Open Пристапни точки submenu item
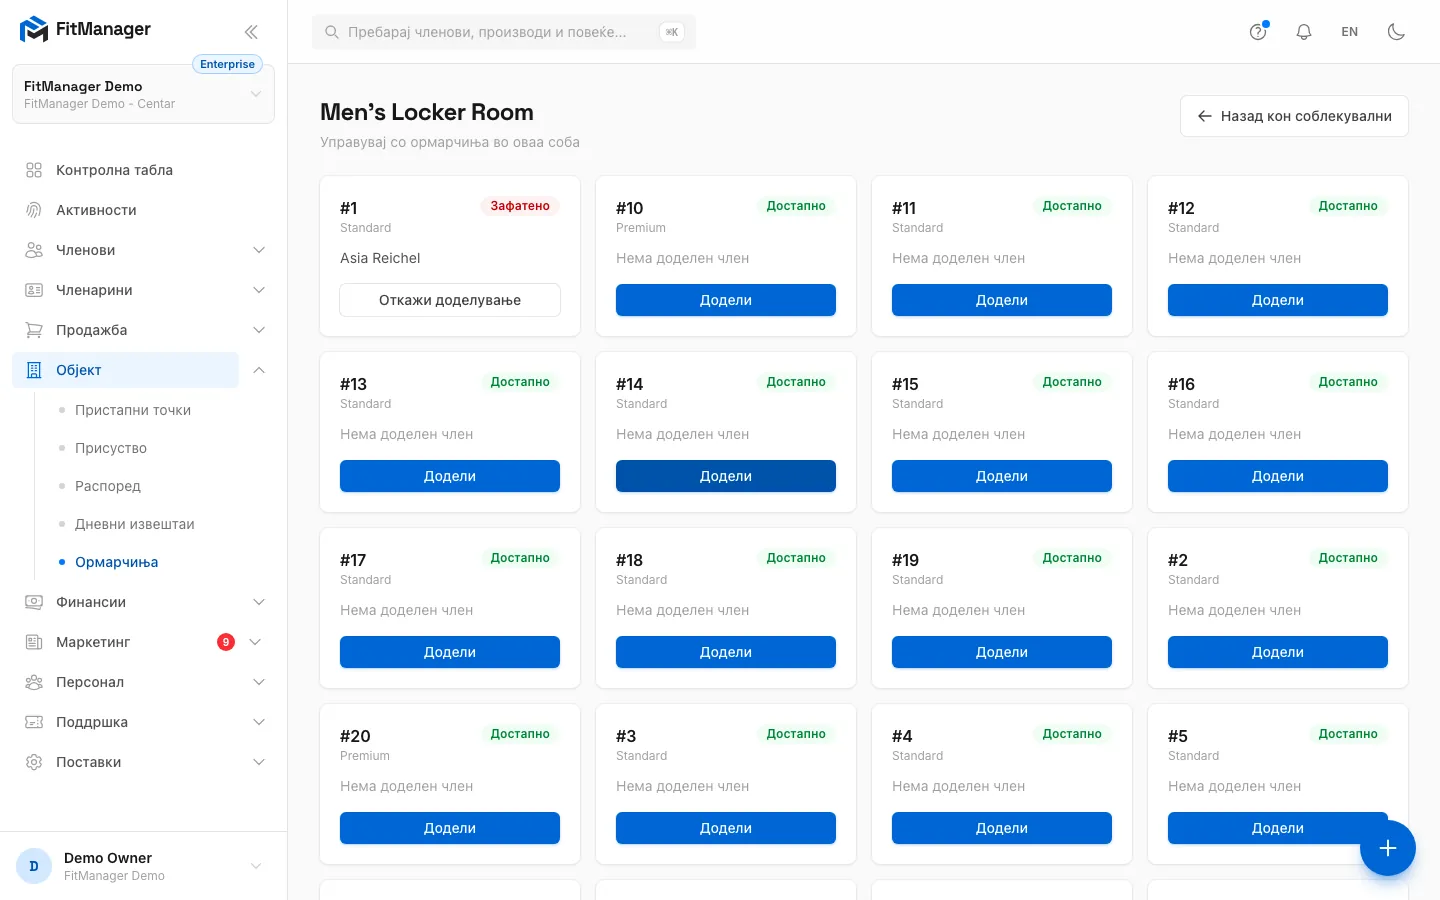Image resolution: width=1440 pixels, height=900 pixels. click(x=133, y=410)
